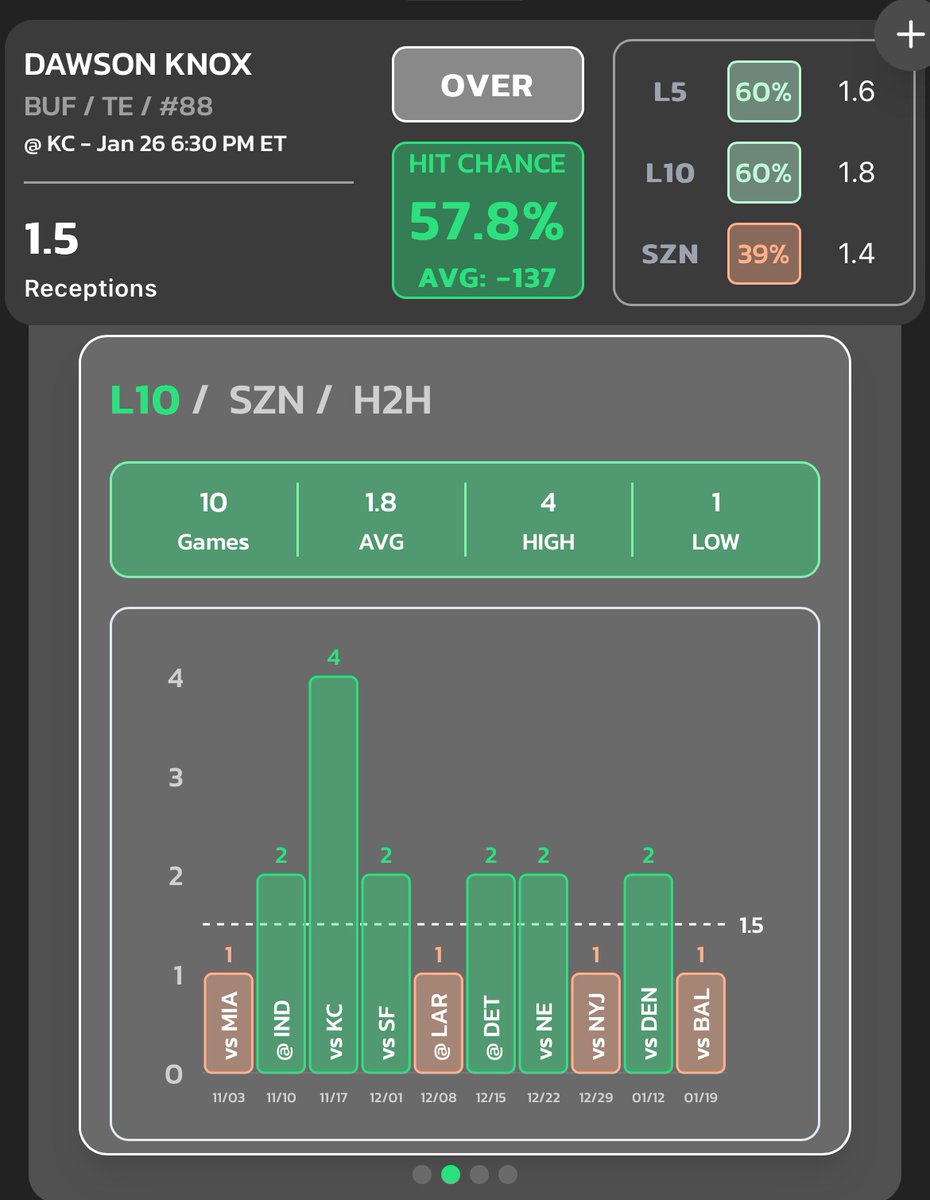
Task: Click the L5 60% hit rate badge
Action: (764, 92)
